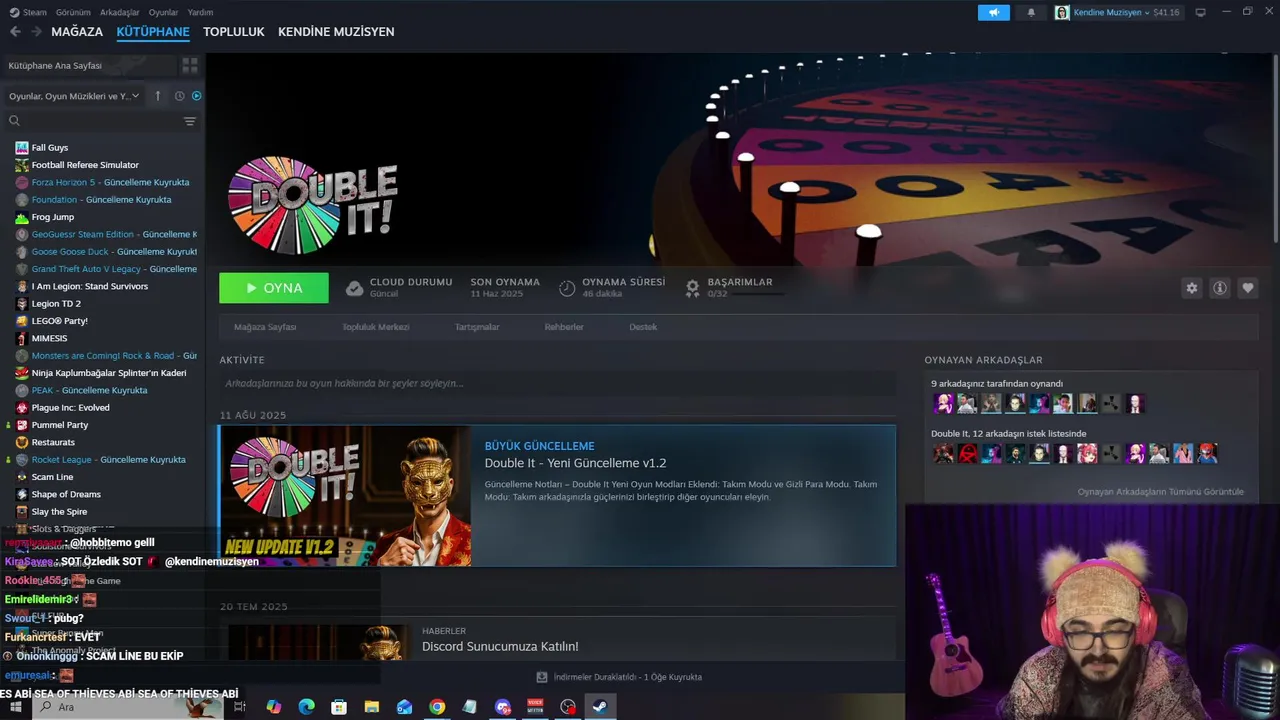Toggle the ready-to-play filter icon
The width and height of the screenshot is (1280, 720).
coord(196,96)
